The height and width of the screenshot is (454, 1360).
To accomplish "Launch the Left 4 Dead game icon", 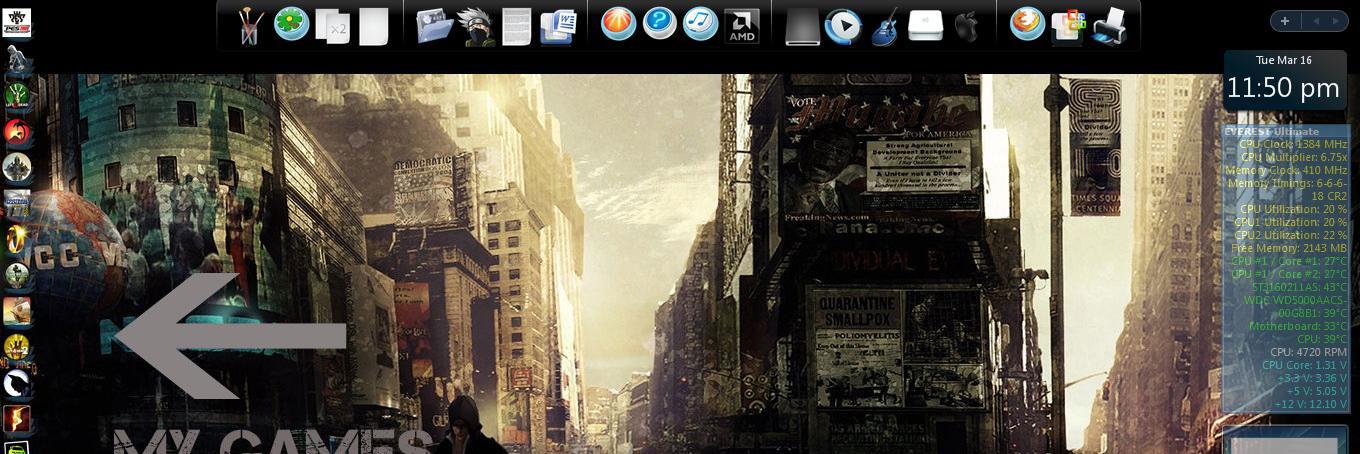I will click(x=17, y=97).
